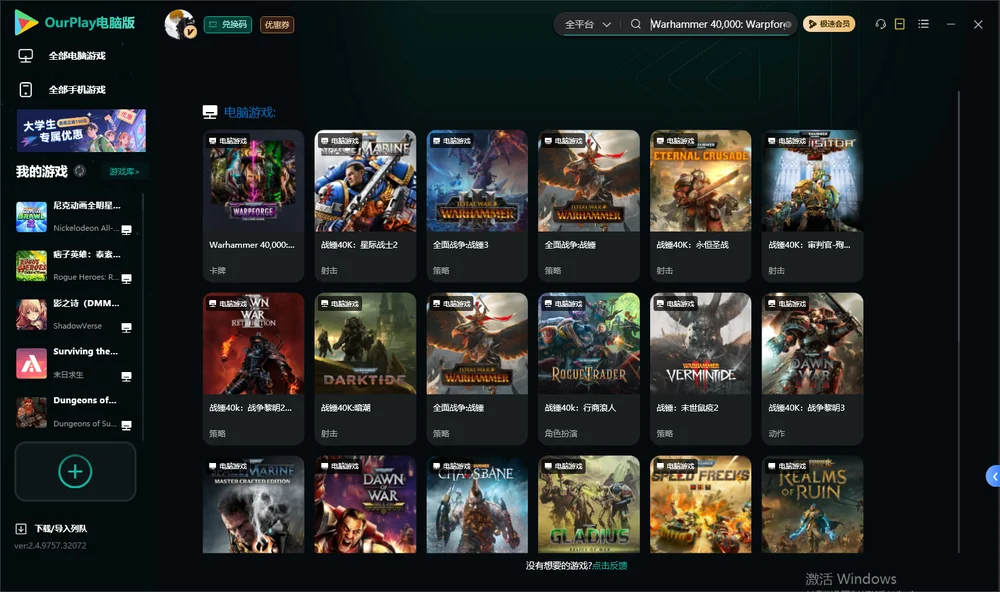Image resolution: width=1000 pixels, height=592 pixels.
Task: Open 下载/导入列队 download queue
Action: 61,528
